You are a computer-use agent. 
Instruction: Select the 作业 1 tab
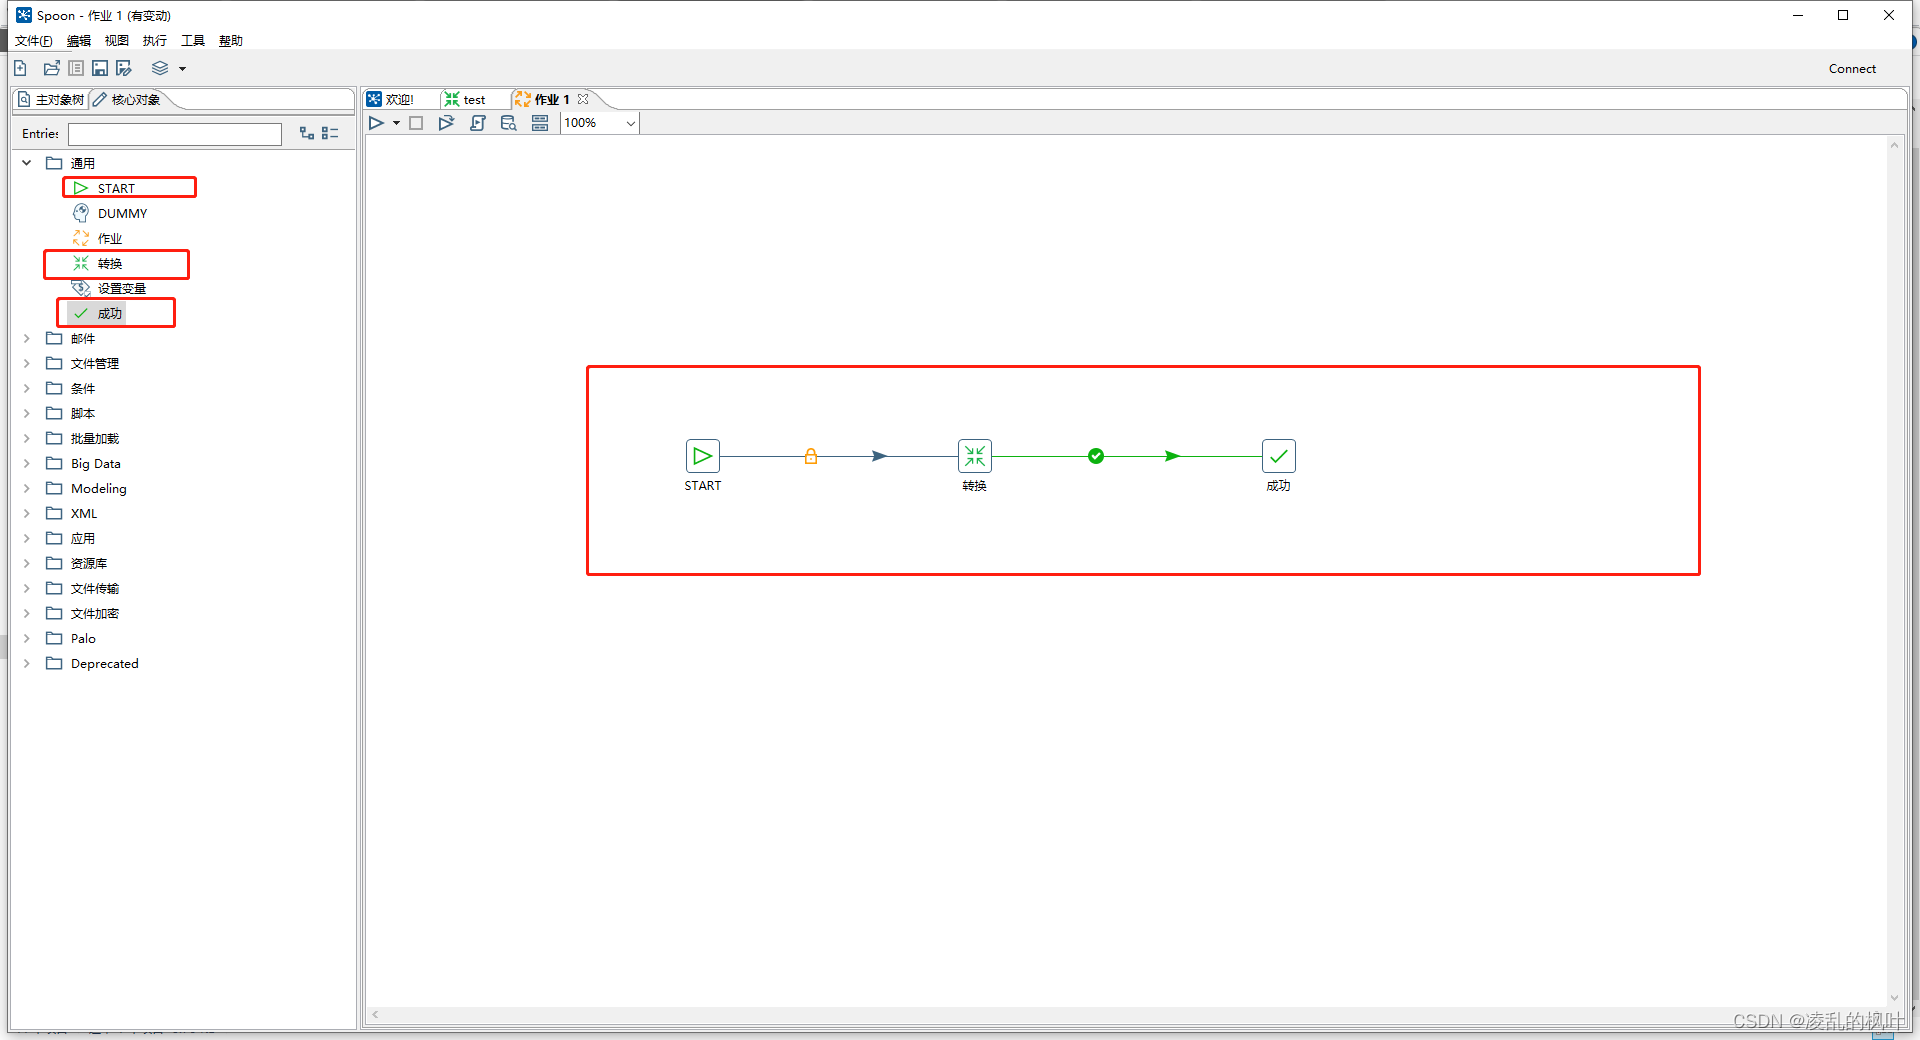point(543,100)
